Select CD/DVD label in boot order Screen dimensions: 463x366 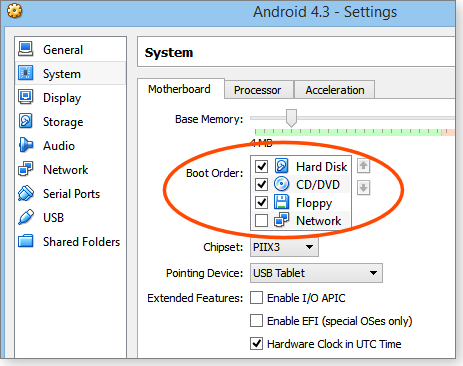[318, 184]
